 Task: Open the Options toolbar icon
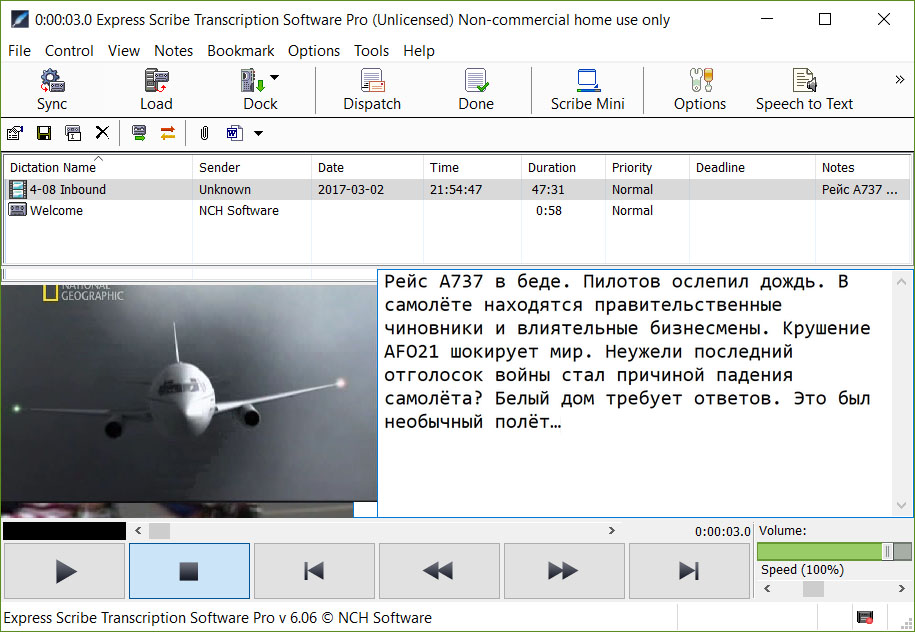point(700,89)
